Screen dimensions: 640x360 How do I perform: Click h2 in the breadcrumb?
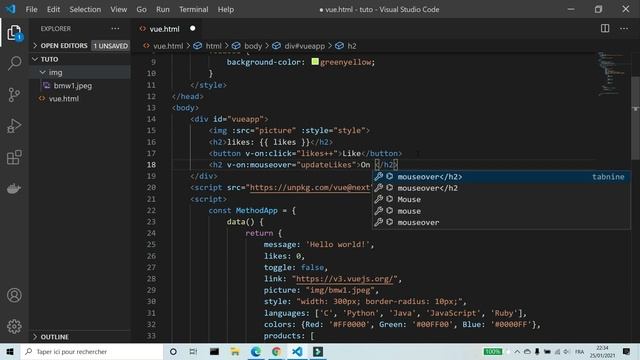coord(352,46)
